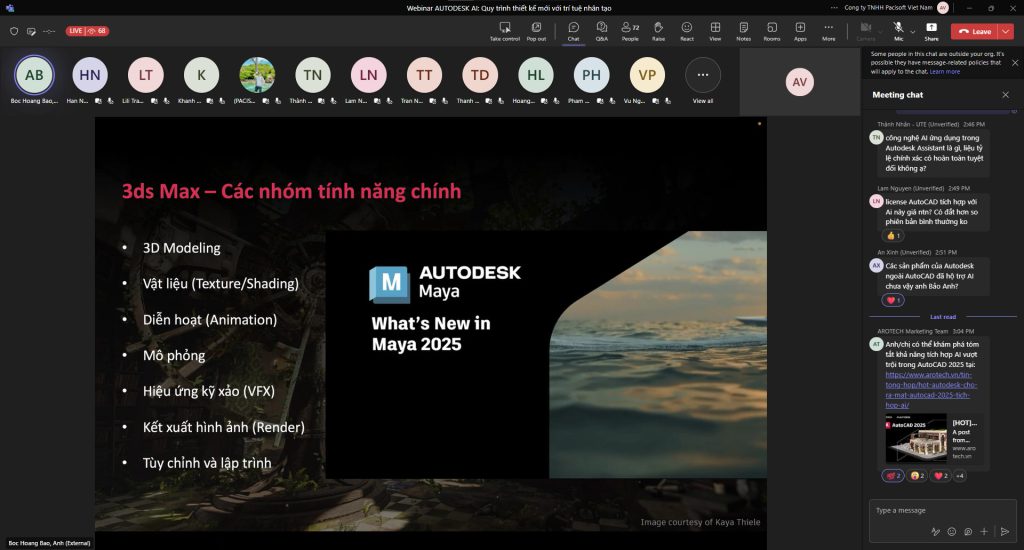Open the Apps menu

(x=800, y=31)
